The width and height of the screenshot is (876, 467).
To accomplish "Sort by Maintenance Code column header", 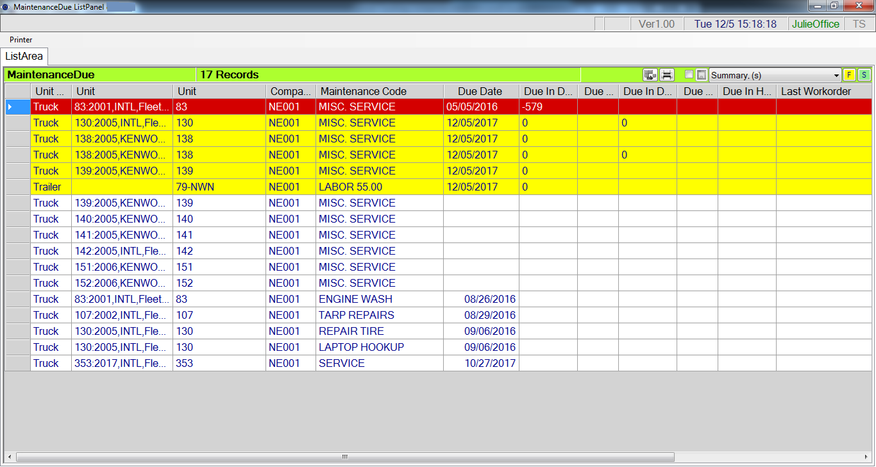I will tap(379, 91).
